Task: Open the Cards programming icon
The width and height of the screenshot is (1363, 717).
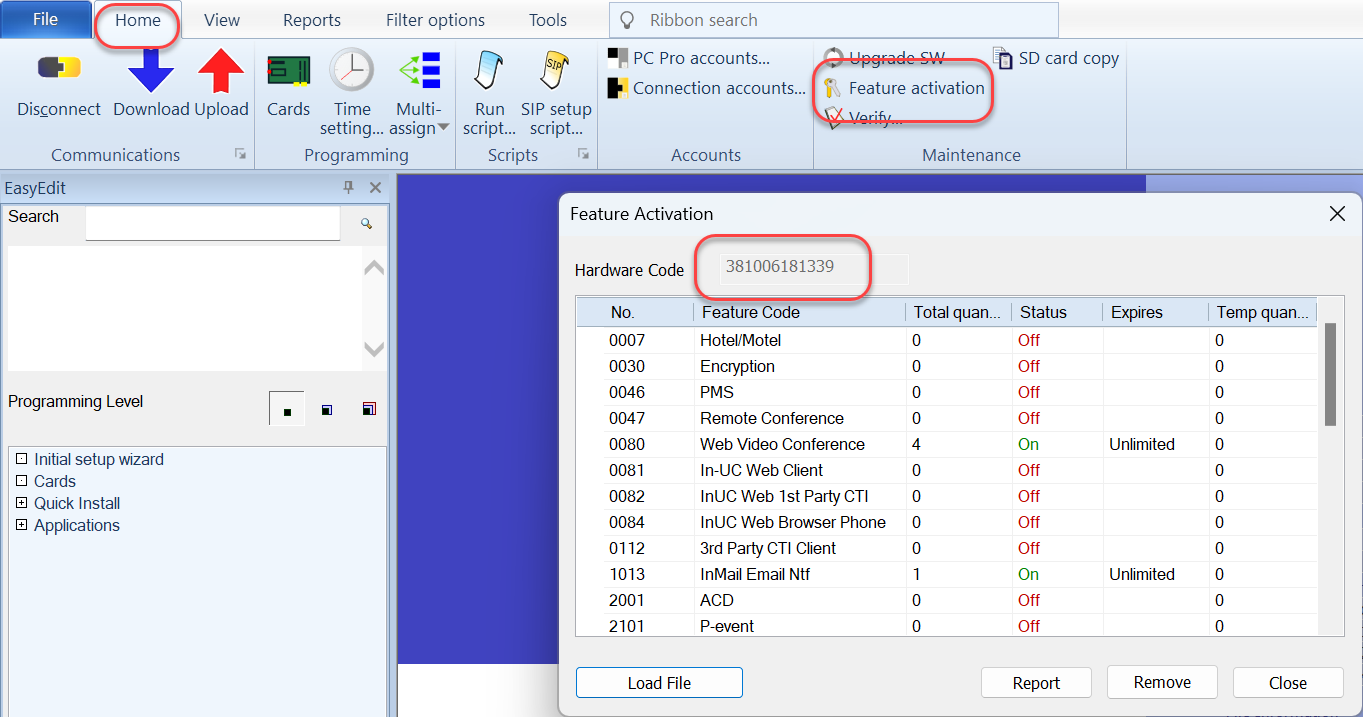Action: click(288, 70)
